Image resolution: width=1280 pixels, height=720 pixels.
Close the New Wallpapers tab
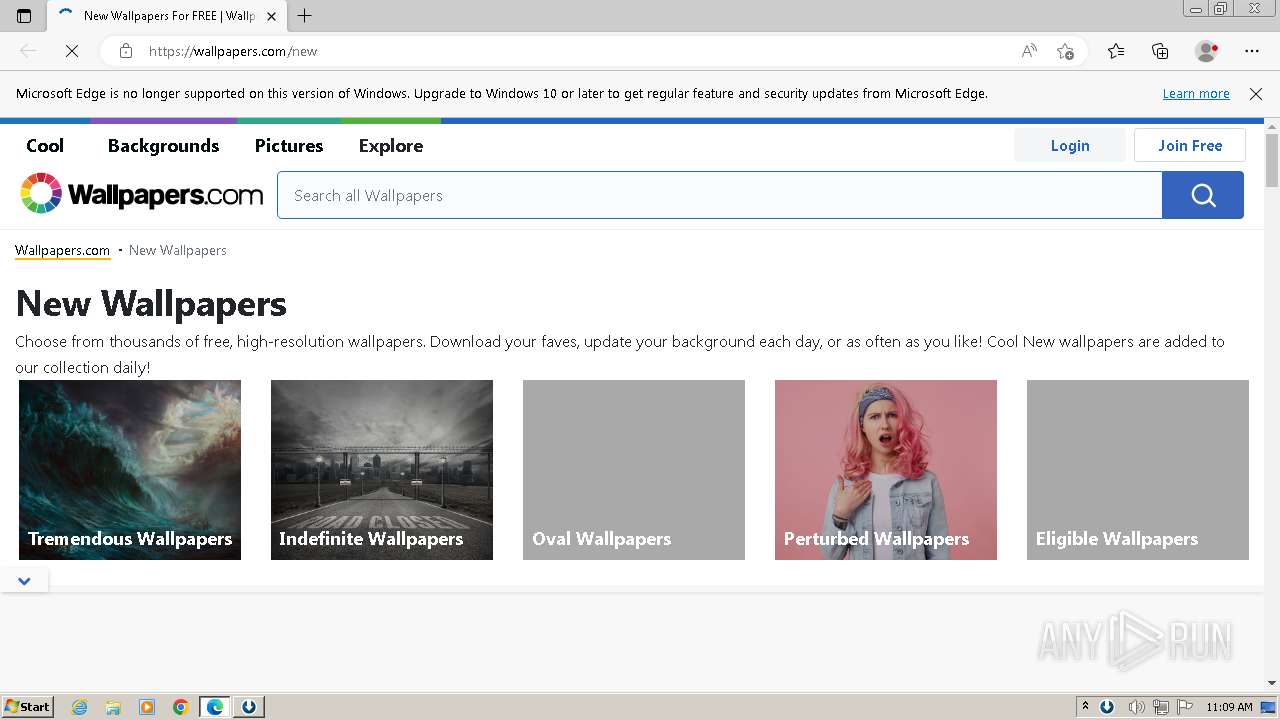(271, 16)
